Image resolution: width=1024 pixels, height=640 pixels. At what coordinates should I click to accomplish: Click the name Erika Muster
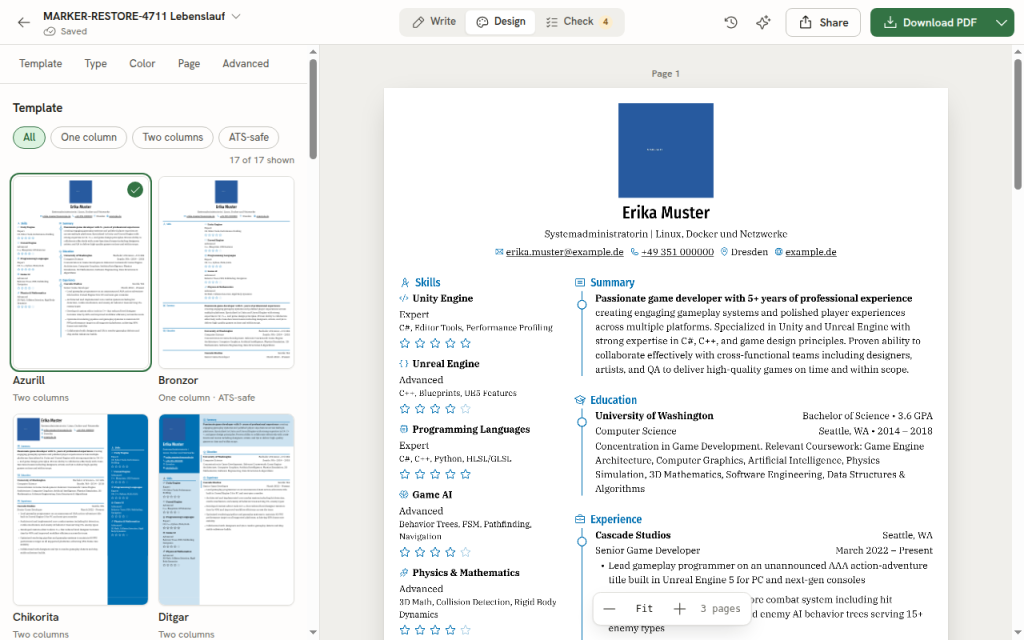(x=665, y=213)
